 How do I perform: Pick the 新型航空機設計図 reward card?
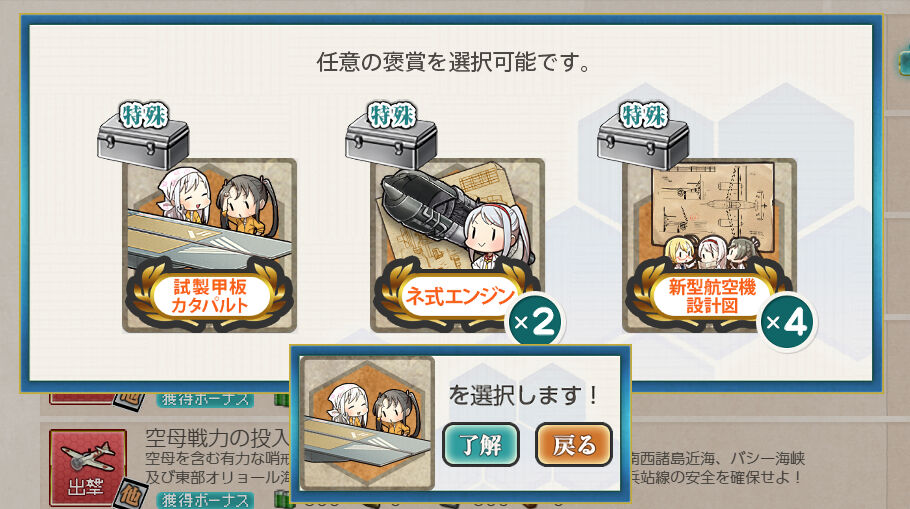tap(709, 245)
